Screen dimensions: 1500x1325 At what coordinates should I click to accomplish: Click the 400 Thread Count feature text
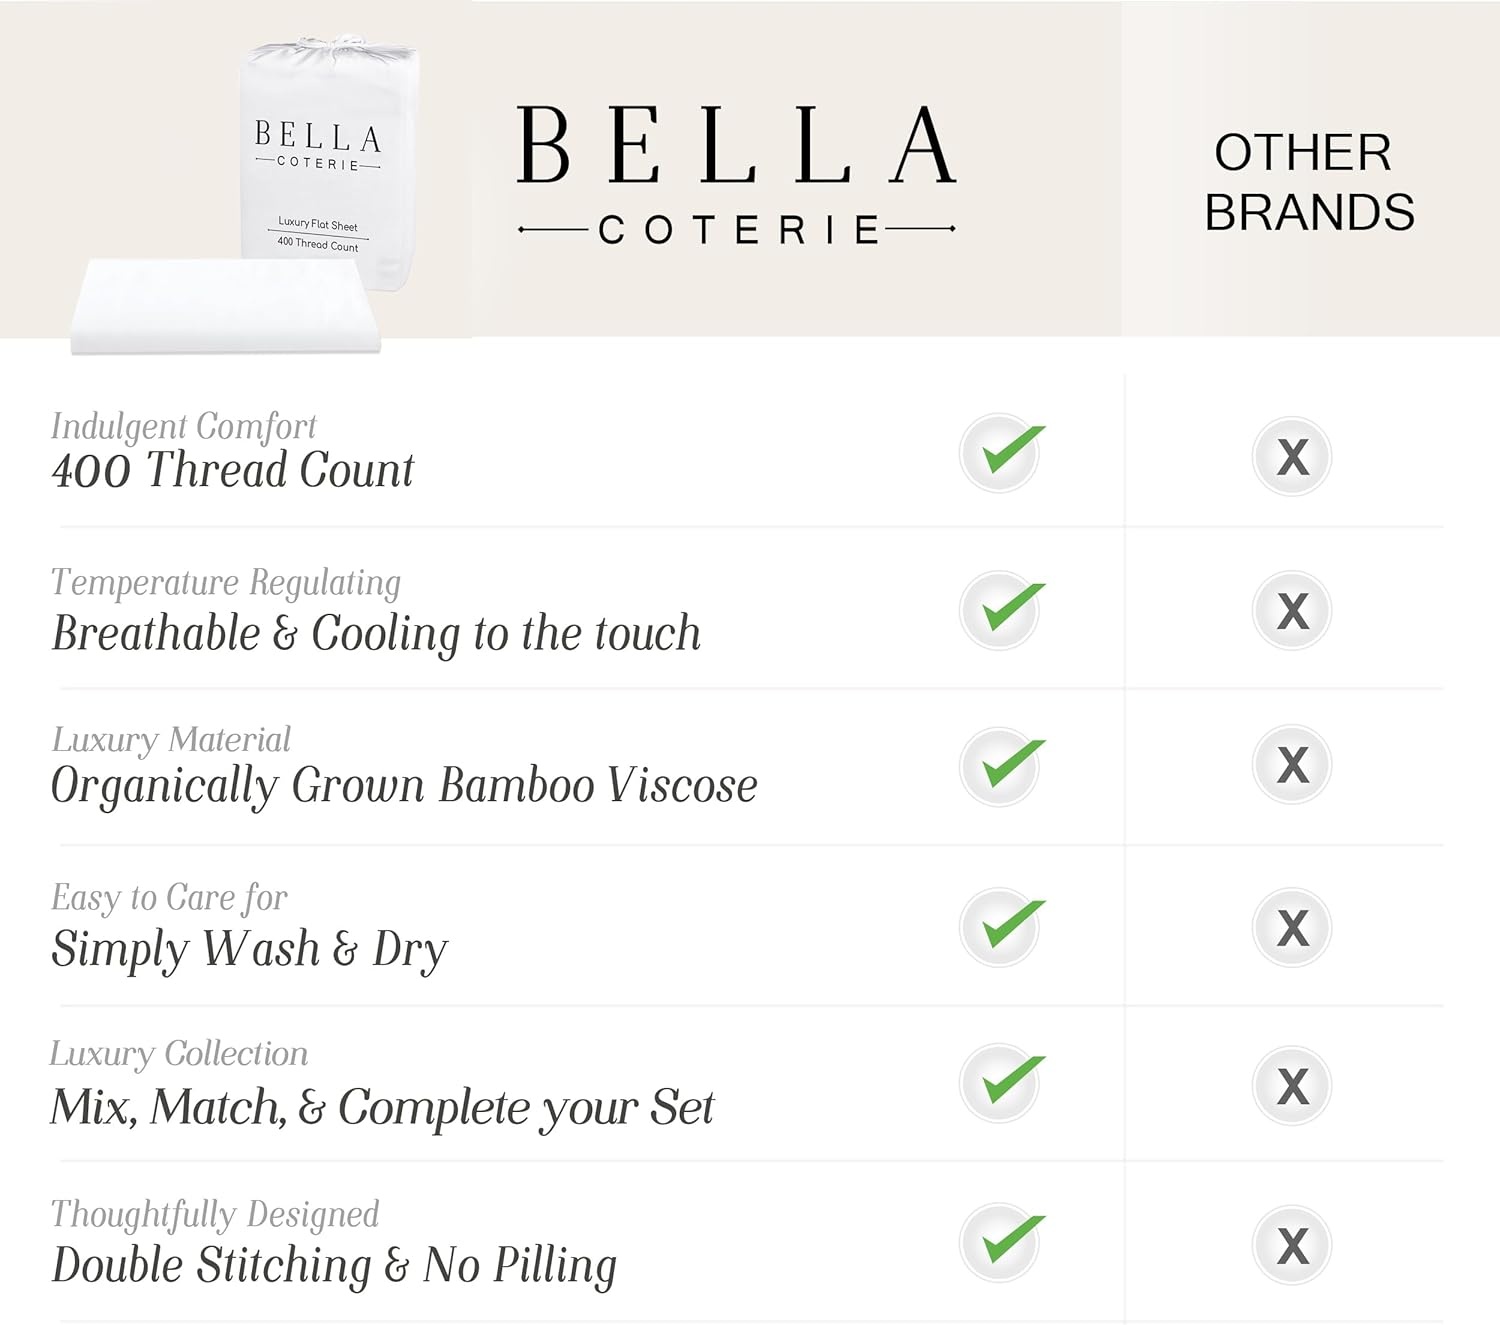point(233,469)
